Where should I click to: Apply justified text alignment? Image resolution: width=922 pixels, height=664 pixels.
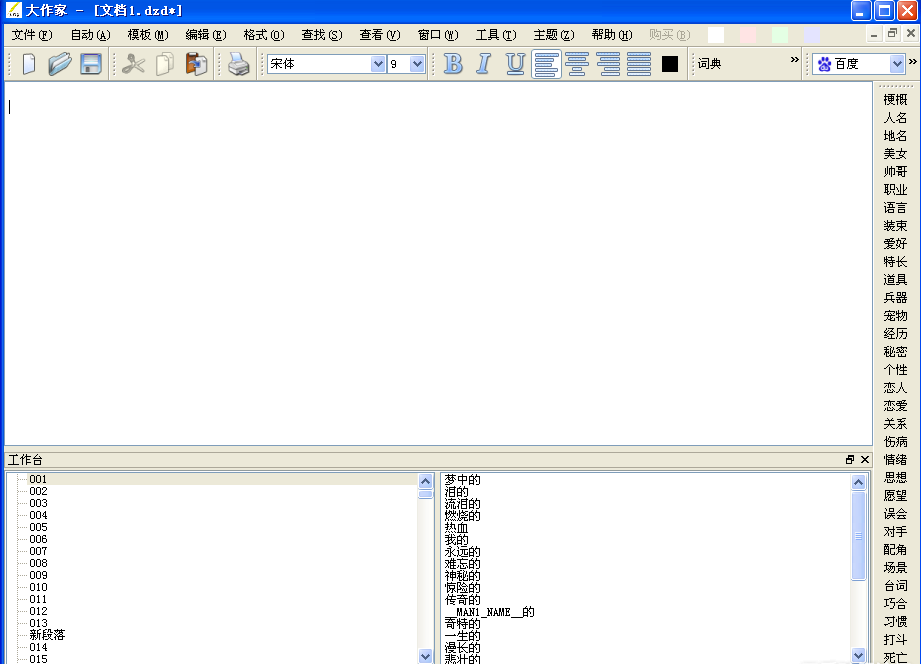point(639,63)
